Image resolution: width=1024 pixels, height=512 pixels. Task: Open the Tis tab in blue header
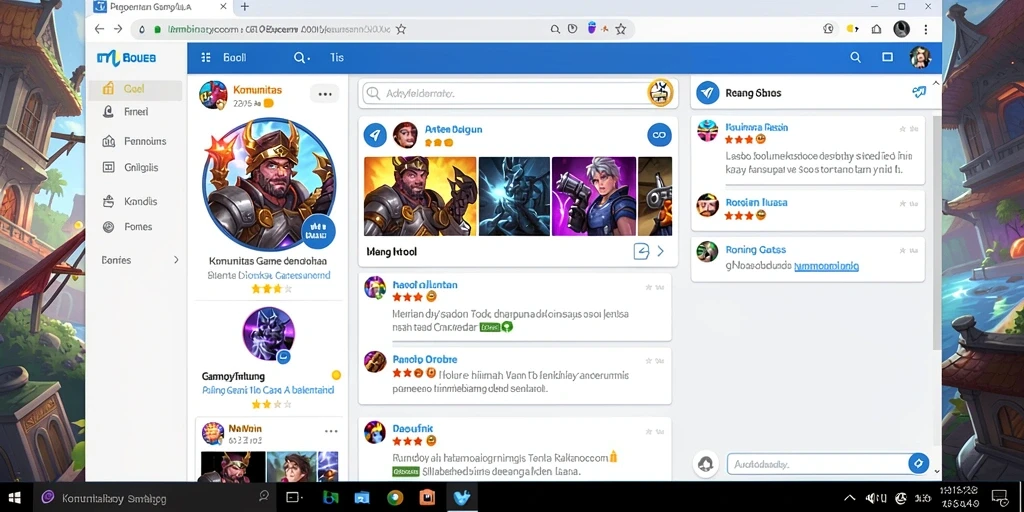[x=336, y=57]
